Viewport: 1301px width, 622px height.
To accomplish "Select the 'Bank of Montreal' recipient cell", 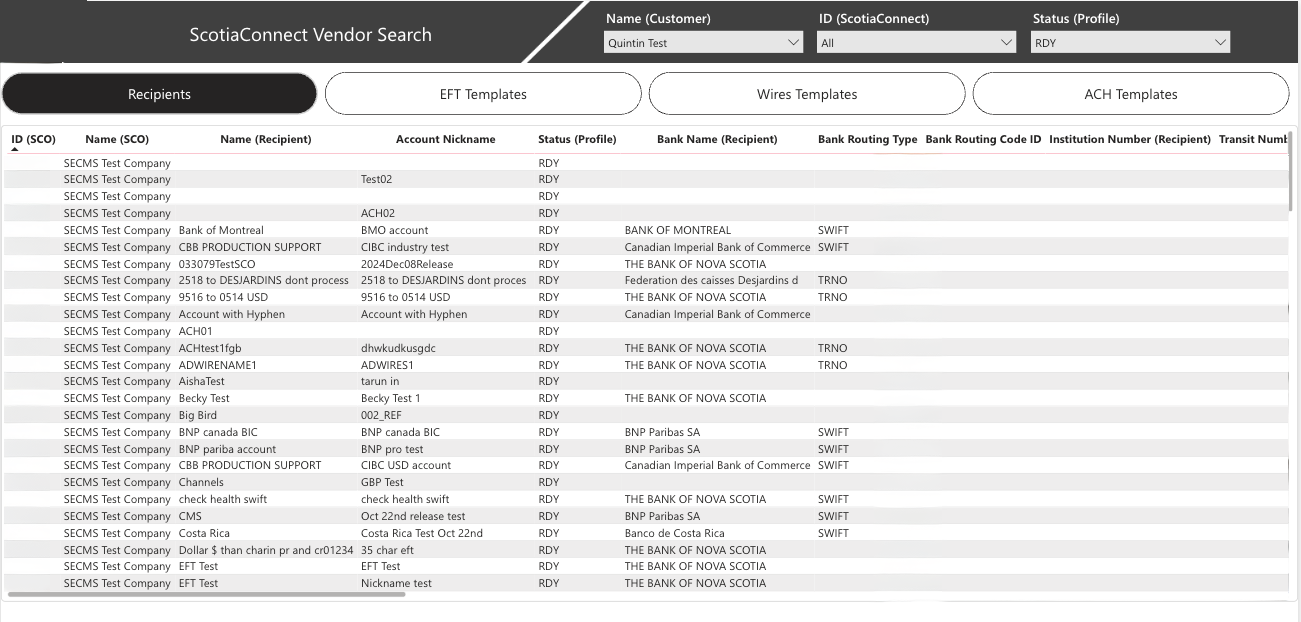I will click(221, 230).
